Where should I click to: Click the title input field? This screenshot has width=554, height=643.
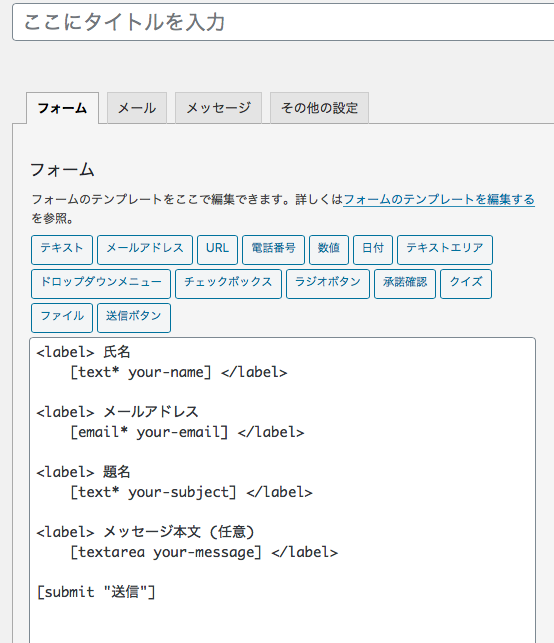(283, 22)
